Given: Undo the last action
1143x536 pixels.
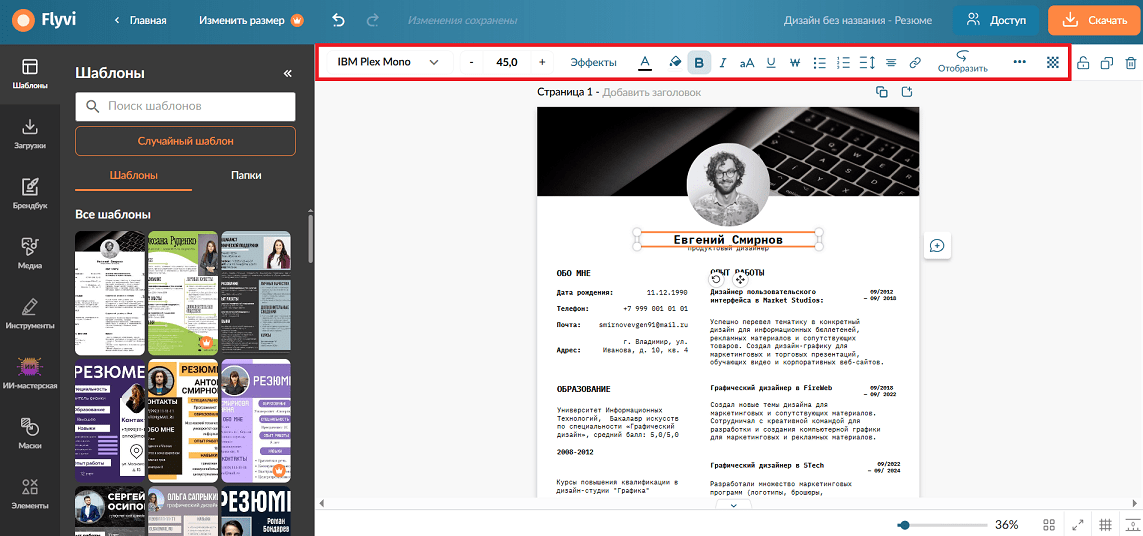Looking at the screenshot, I should [x=338, y=20].
